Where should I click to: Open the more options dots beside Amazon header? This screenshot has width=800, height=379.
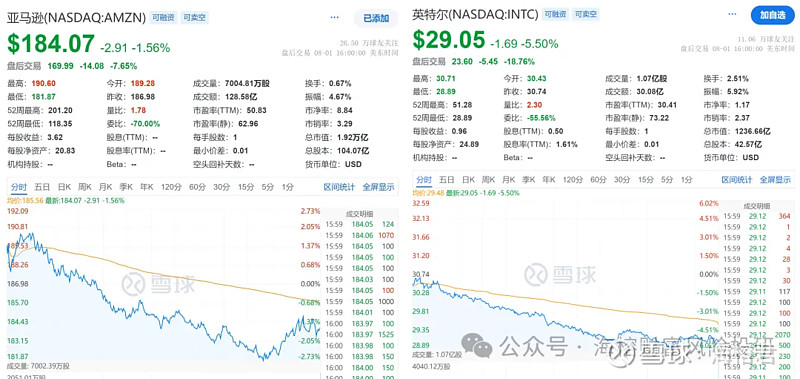334,17
